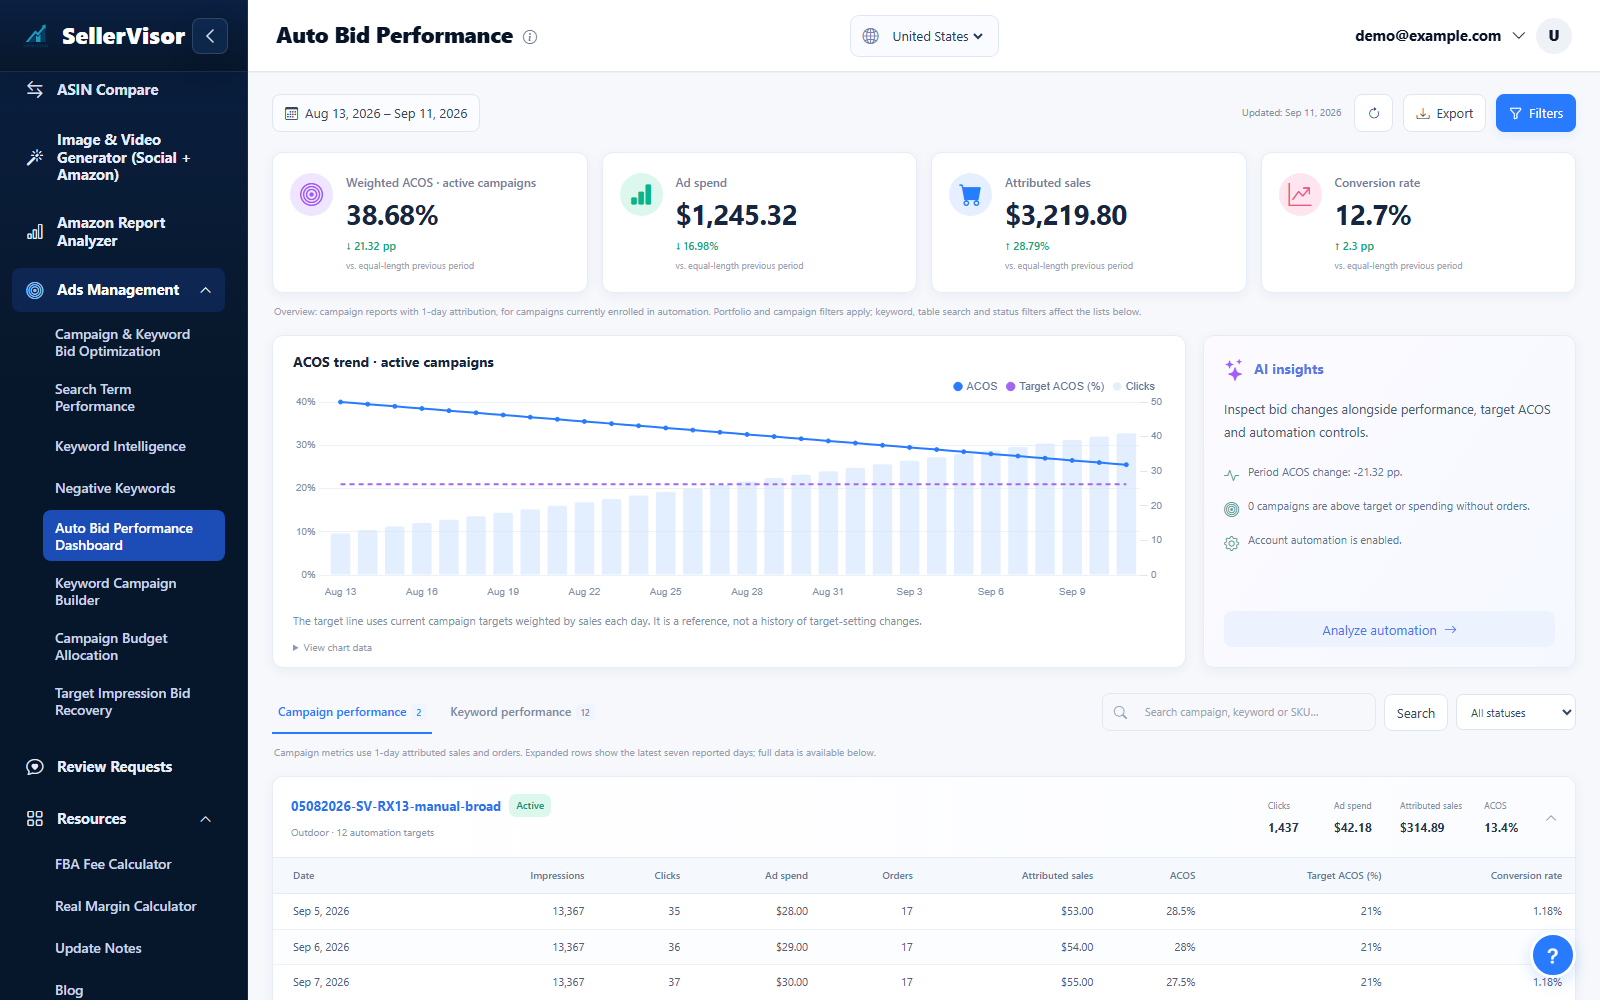Select the Campaign performance tab
The height and width of the screenshot is (1000, 1600).
point(350,712)
